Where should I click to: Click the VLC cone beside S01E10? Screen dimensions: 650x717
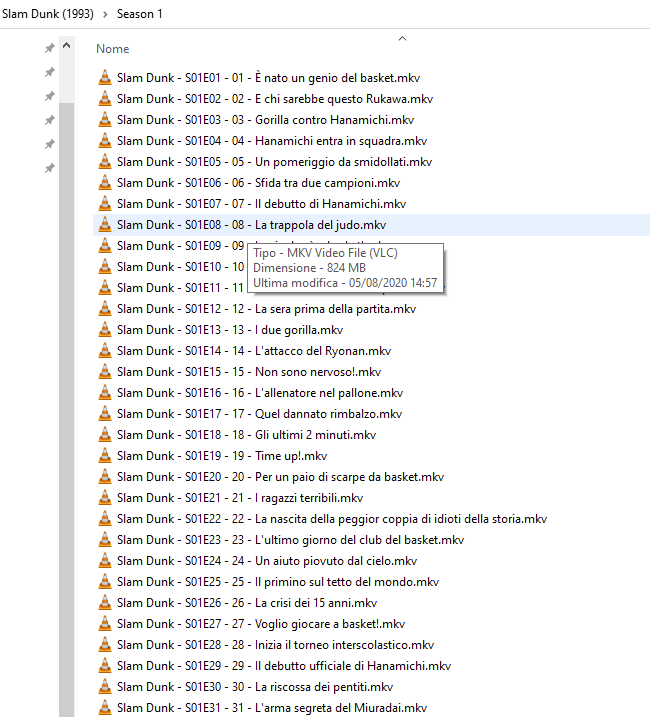(x=105, y=267)
